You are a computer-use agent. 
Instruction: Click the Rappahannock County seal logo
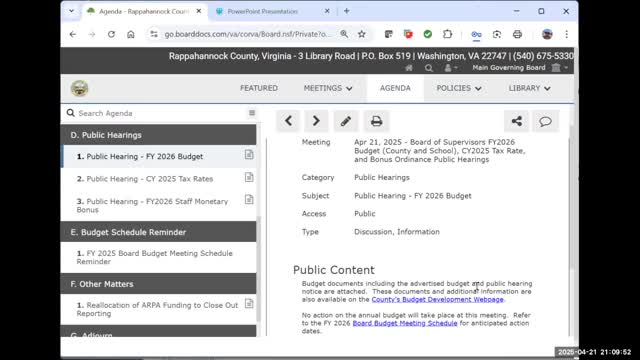[x=79, y=88]
